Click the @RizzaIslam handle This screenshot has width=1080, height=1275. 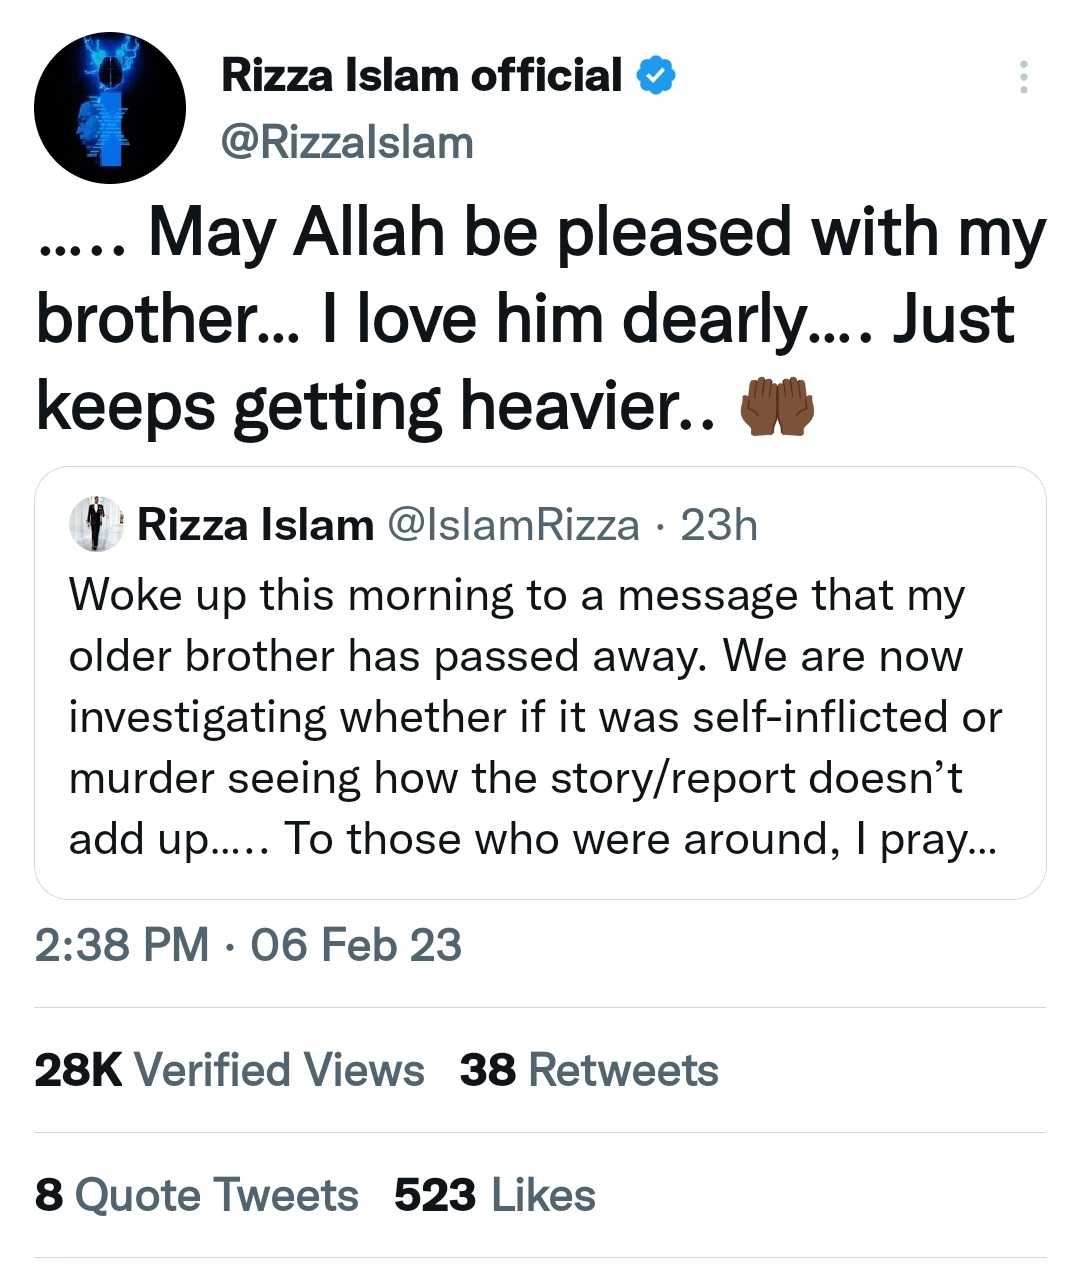[x=347, y=142]
